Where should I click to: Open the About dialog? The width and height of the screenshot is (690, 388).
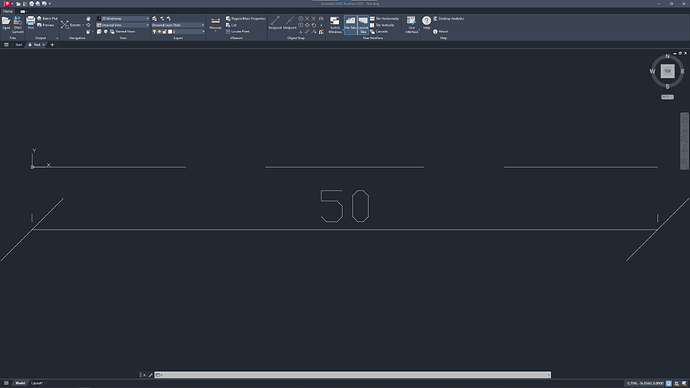(x=440, y=32)
